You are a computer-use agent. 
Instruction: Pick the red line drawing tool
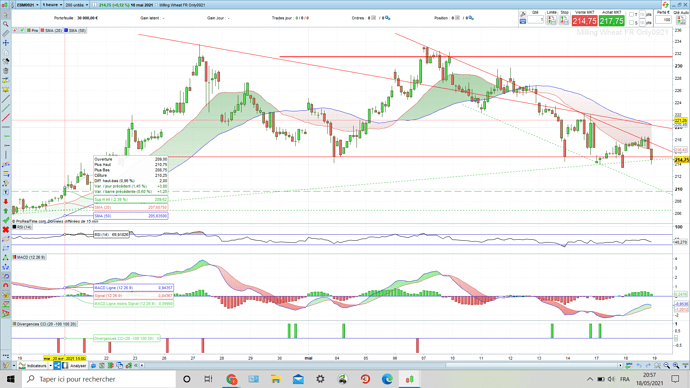point(6,117)
